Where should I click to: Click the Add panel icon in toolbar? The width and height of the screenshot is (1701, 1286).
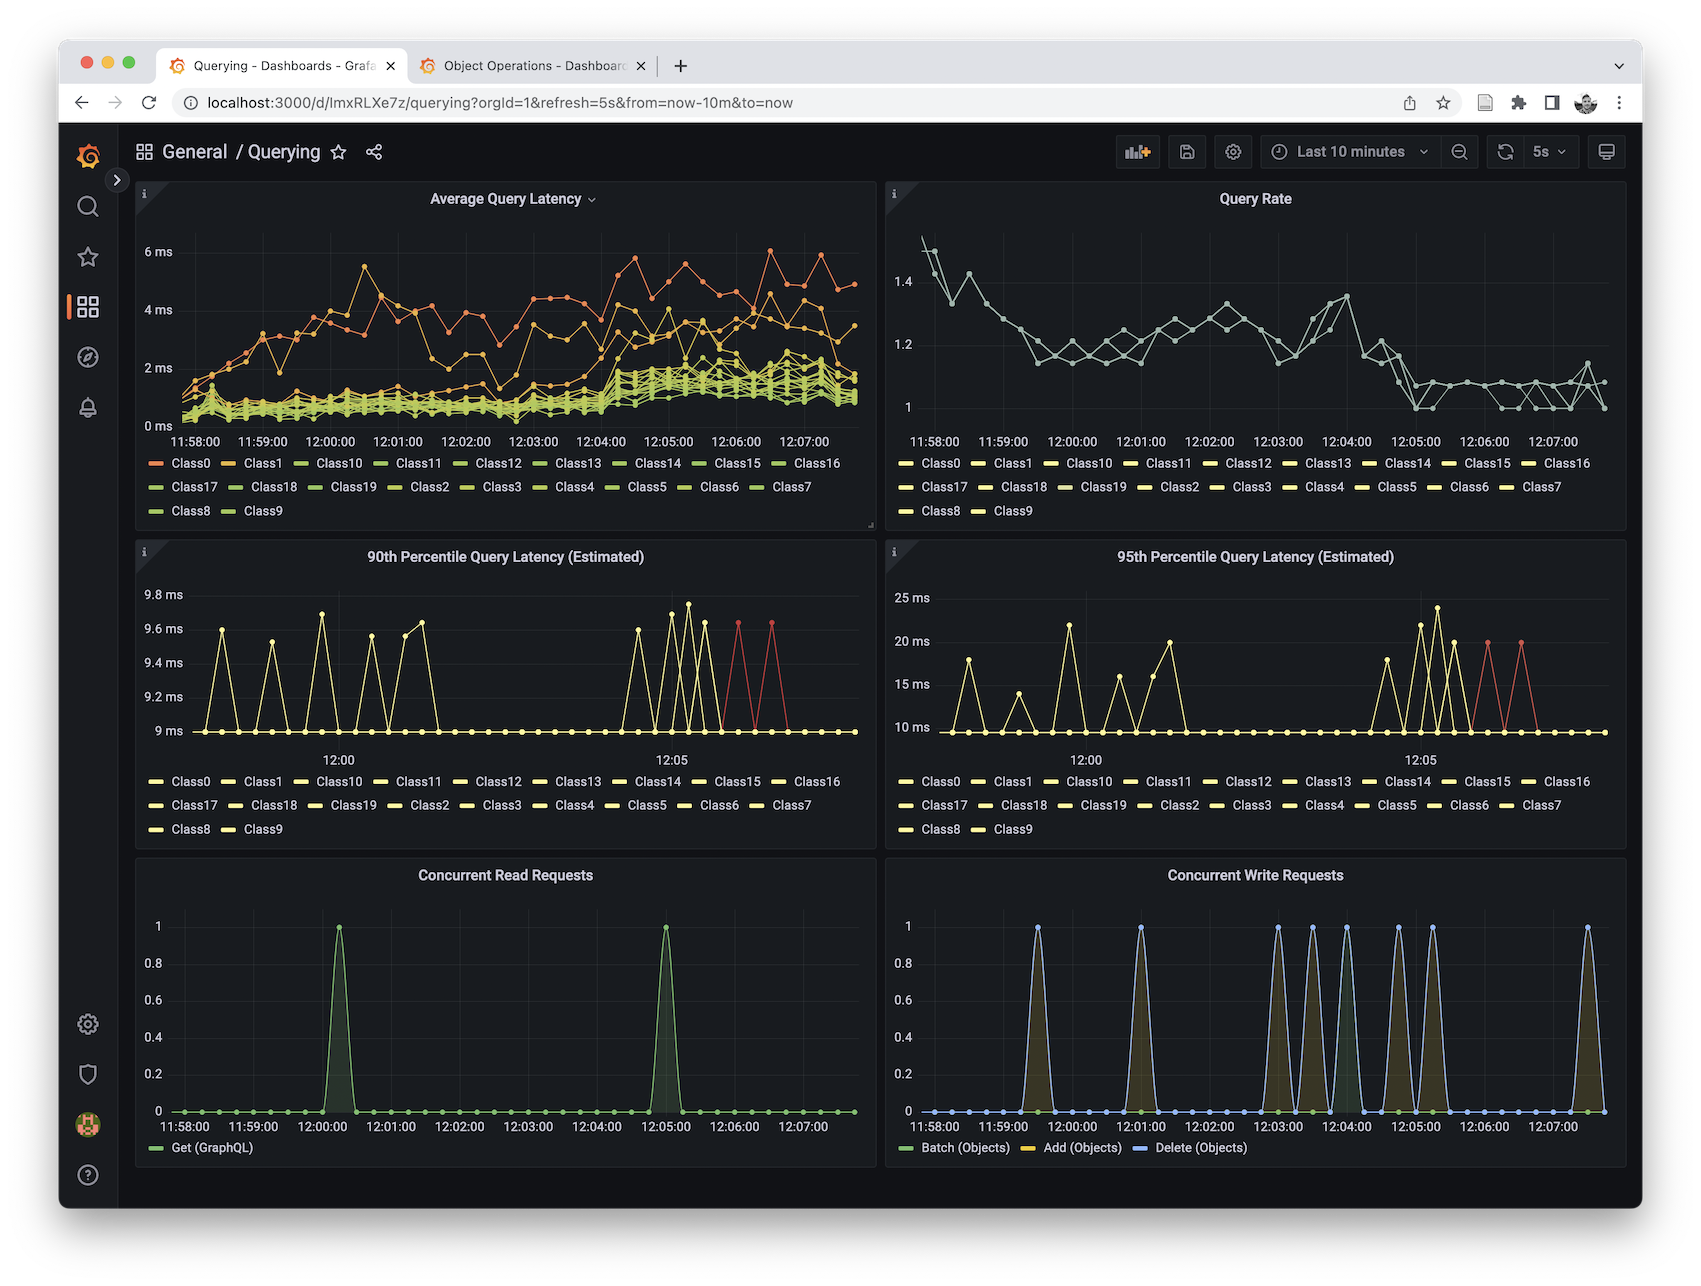tap(1137, 152)
